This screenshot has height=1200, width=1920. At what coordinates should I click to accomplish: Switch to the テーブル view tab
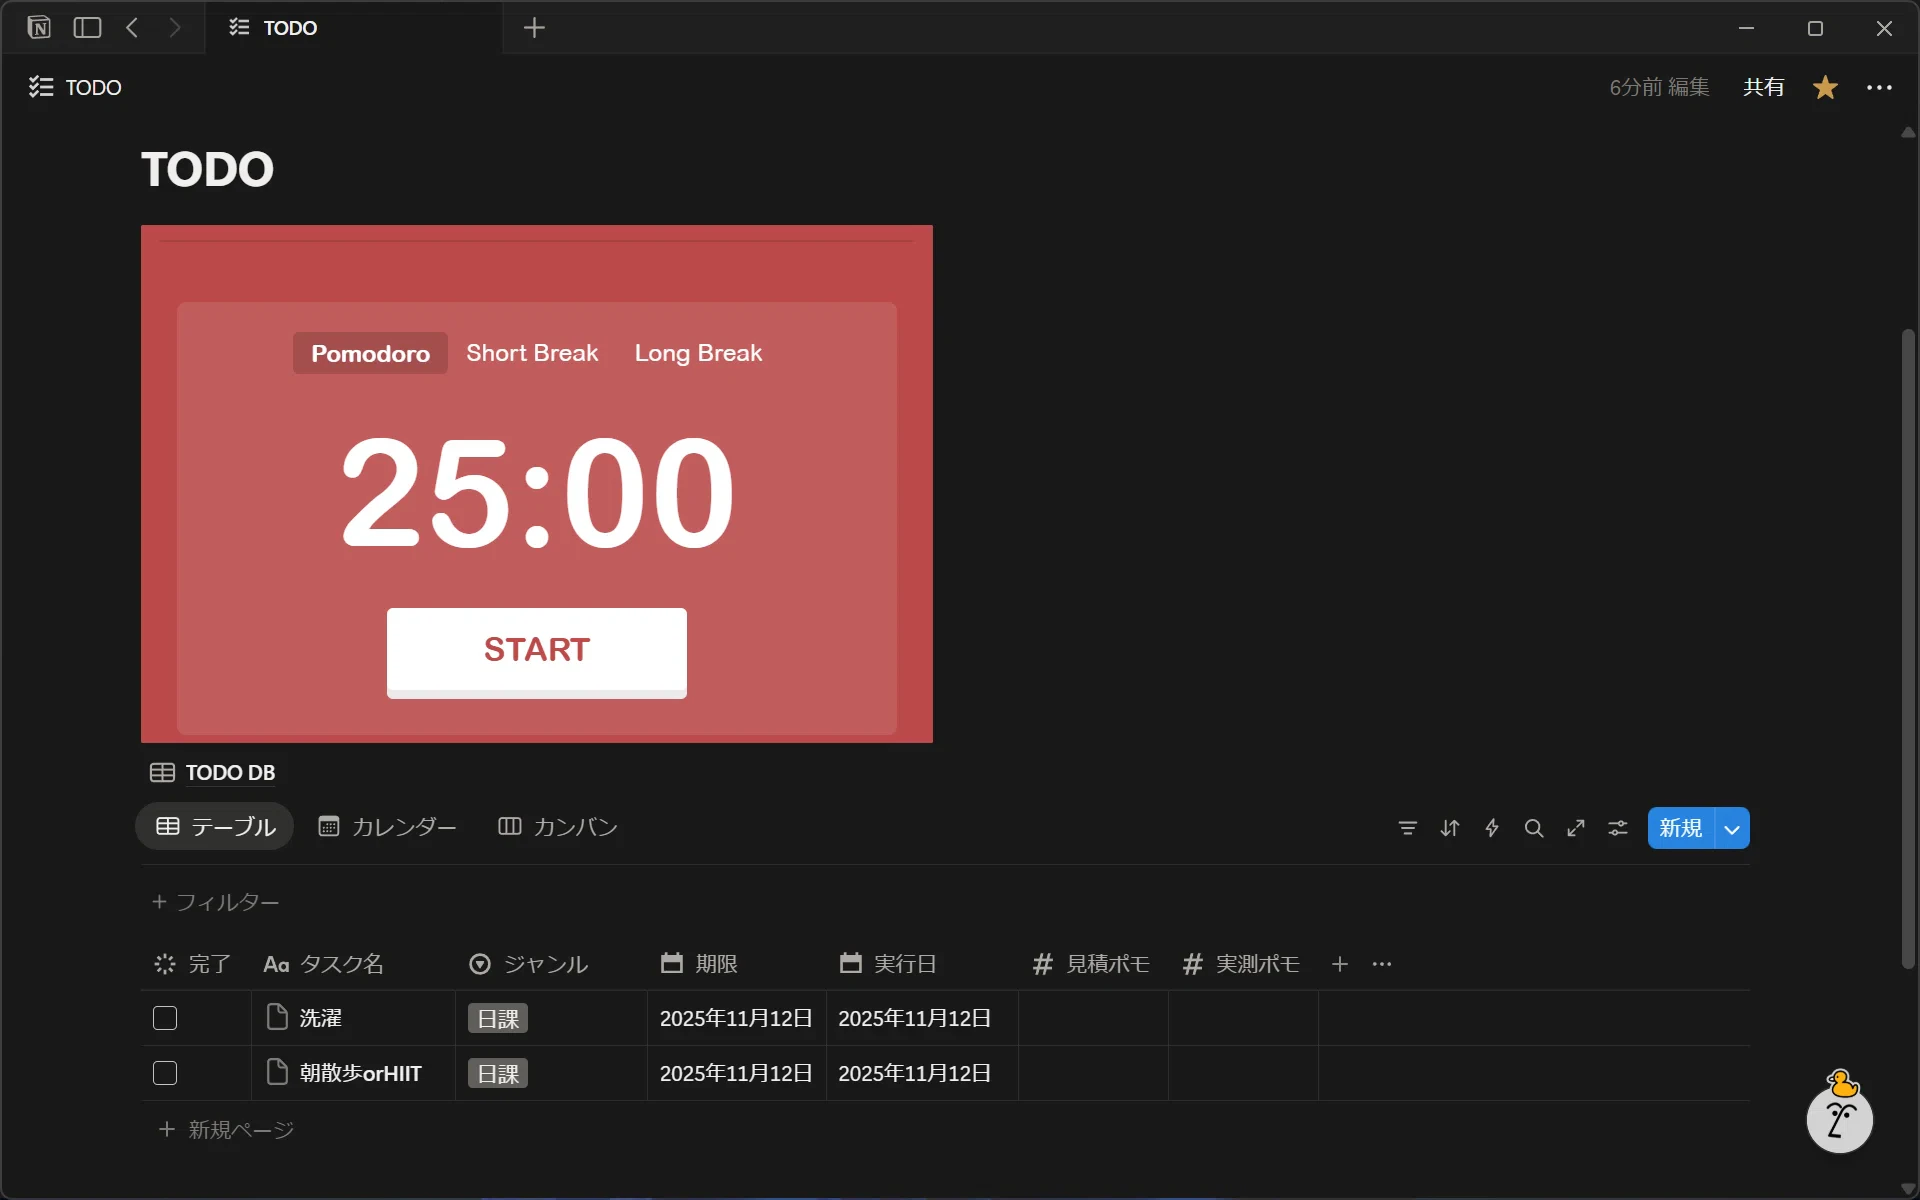pyautogui.click(x=215, y=827)
